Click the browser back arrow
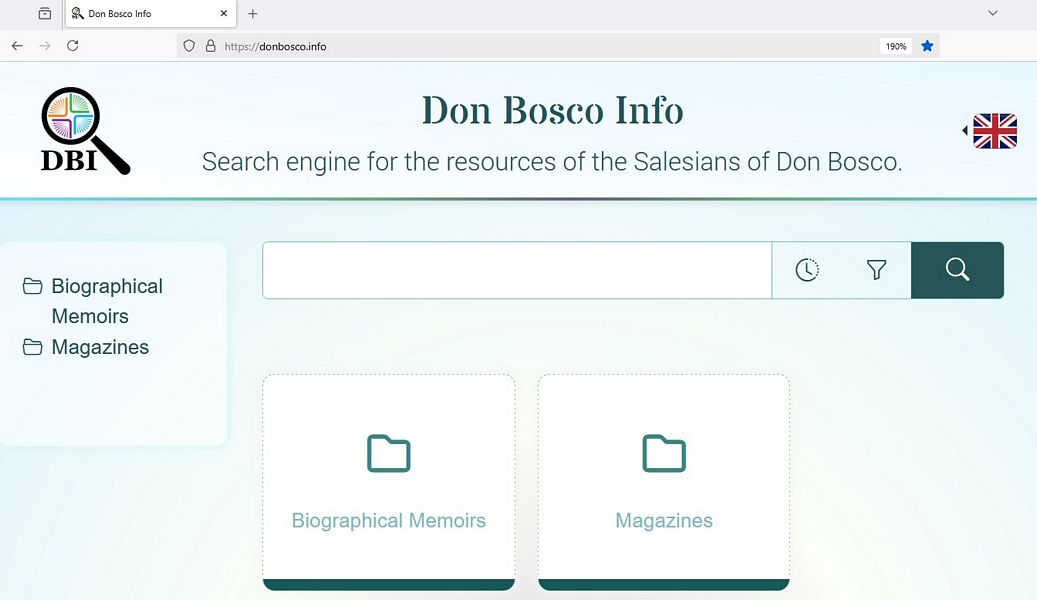The image size is (1037, 600). tap(17, 46)
